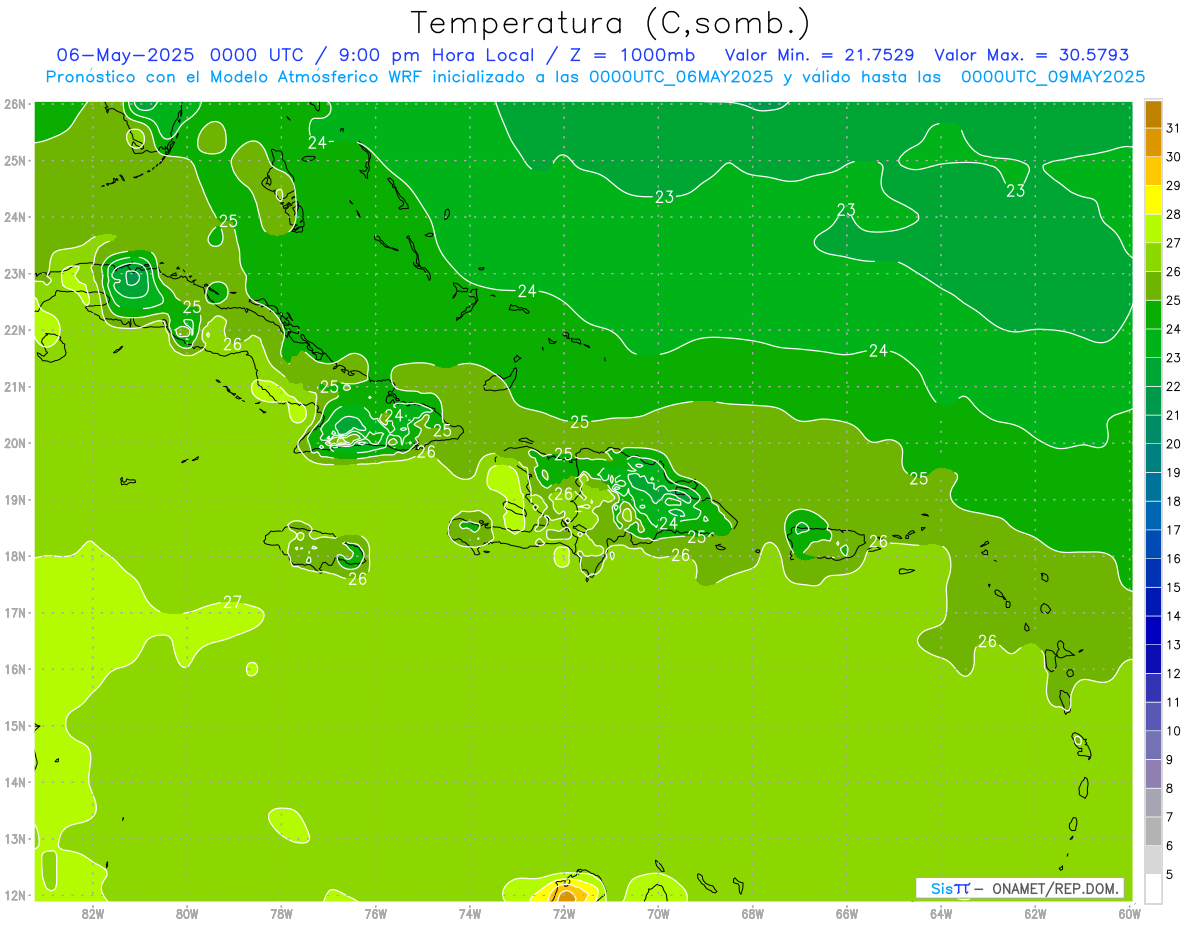The height and width of the screenshot is (927, 1200).
Task: Click the teal color bar segment between 19 and 20
Action: 1153,458
